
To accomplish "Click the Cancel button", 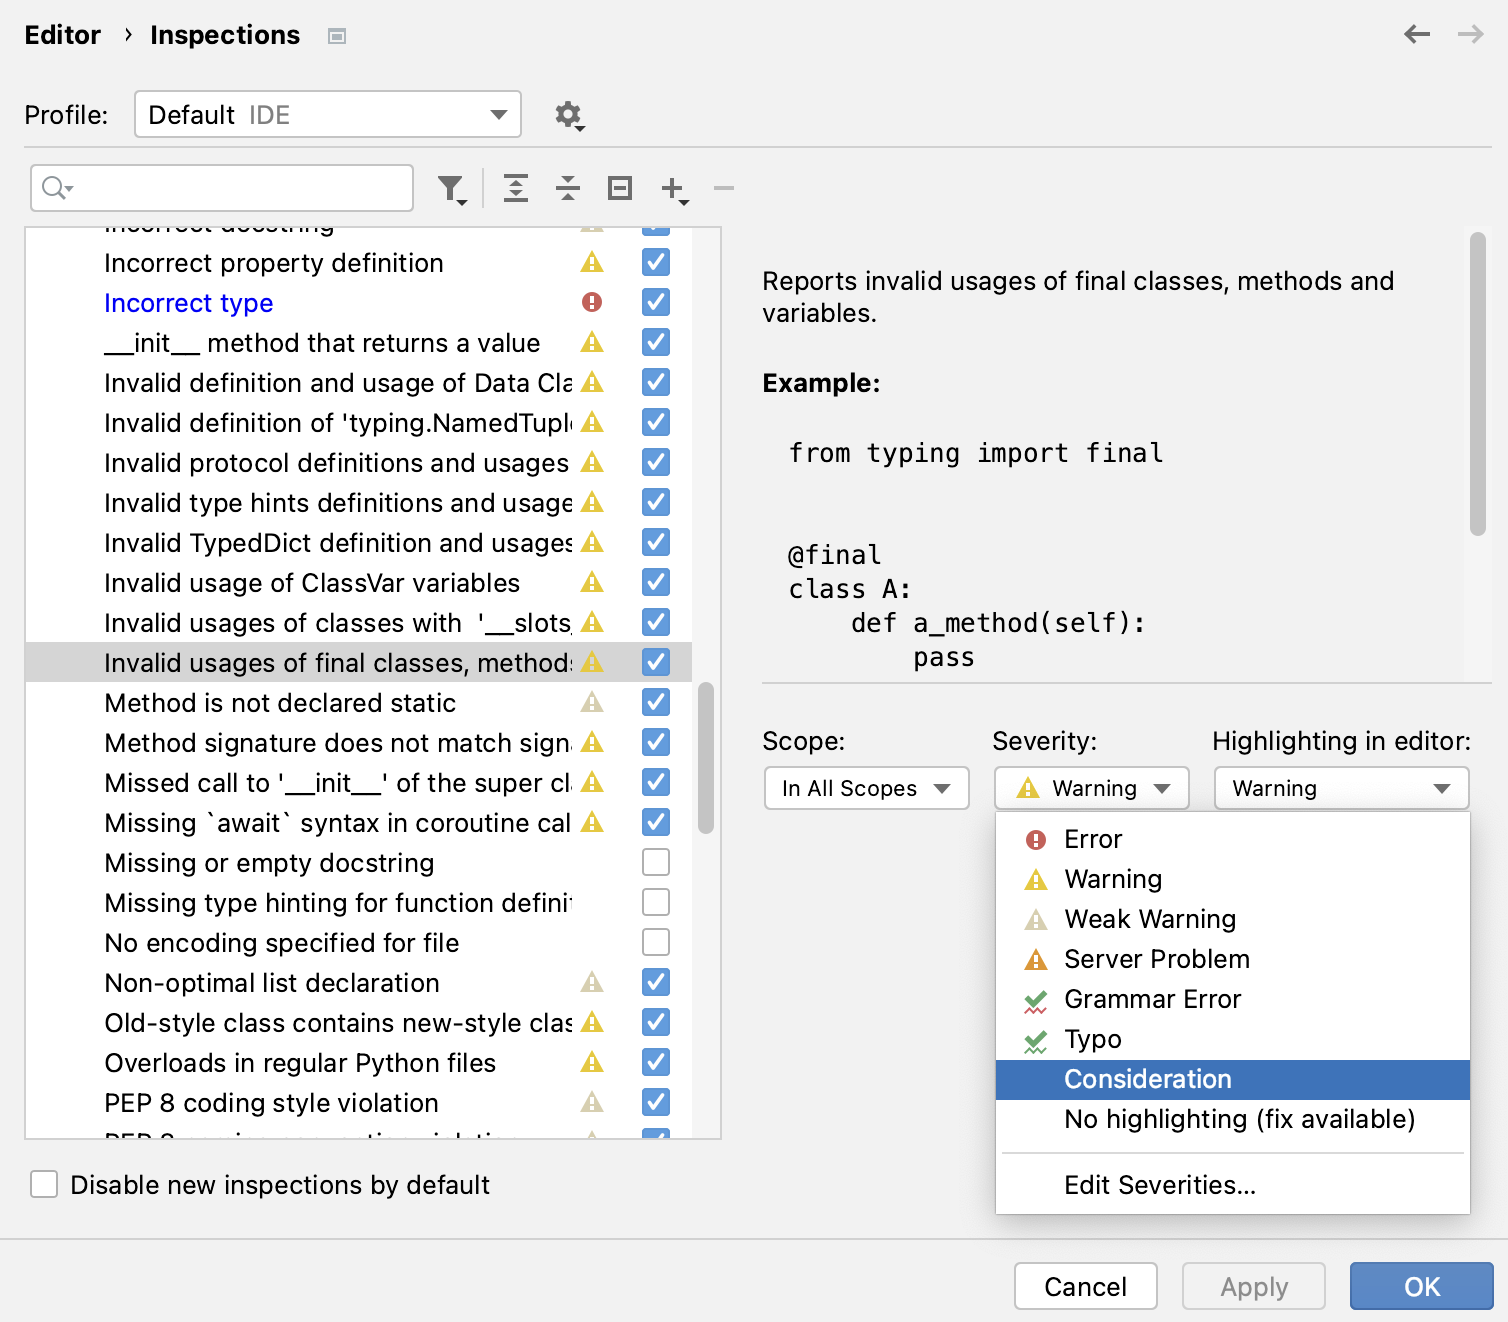I will click(x=1085, y=1286).
